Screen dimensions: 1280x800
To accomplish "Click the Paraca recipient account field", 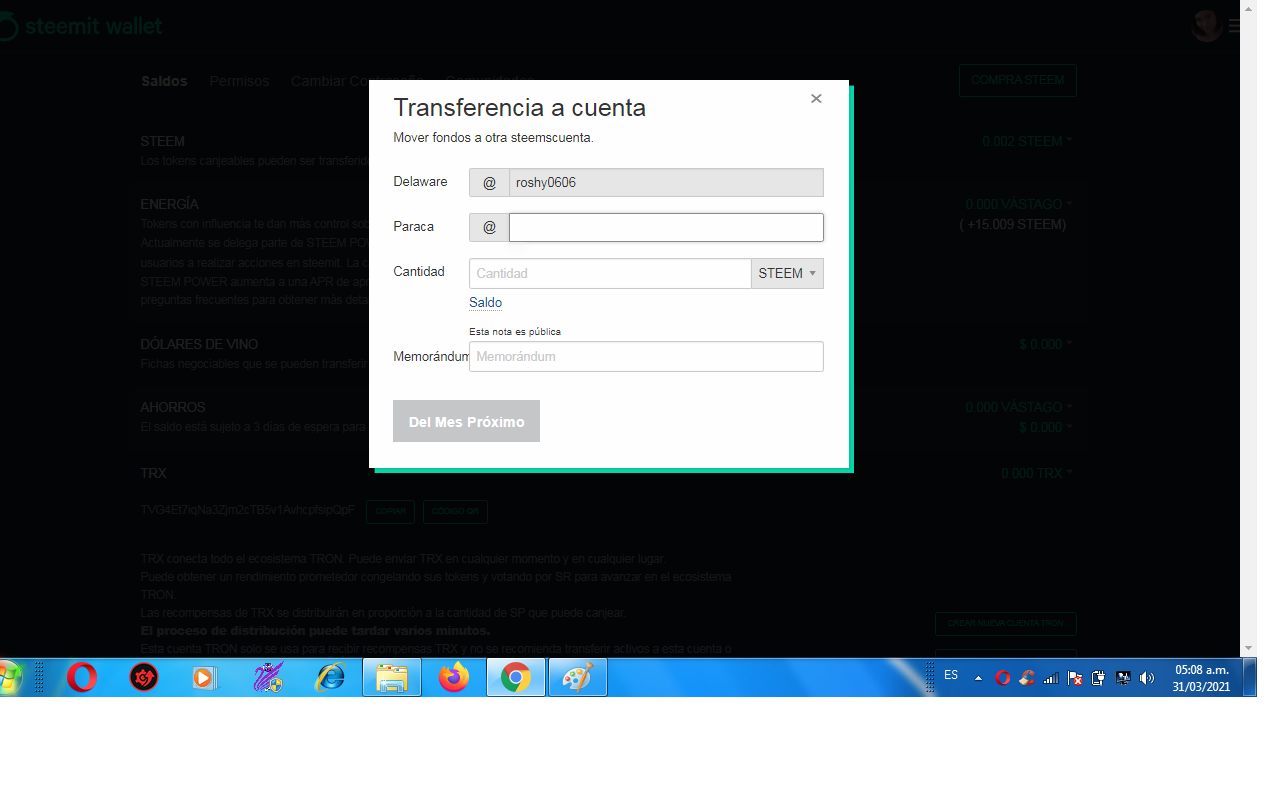I will point(666,228).
